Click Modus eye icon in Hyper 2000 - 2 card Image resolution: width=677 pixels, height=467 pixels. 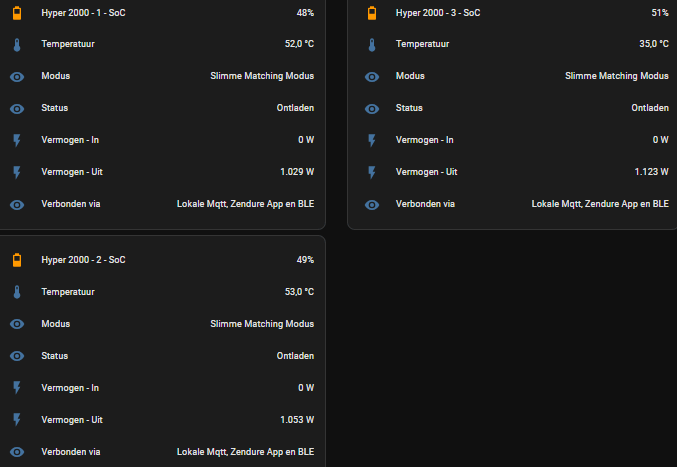[17, 324]
